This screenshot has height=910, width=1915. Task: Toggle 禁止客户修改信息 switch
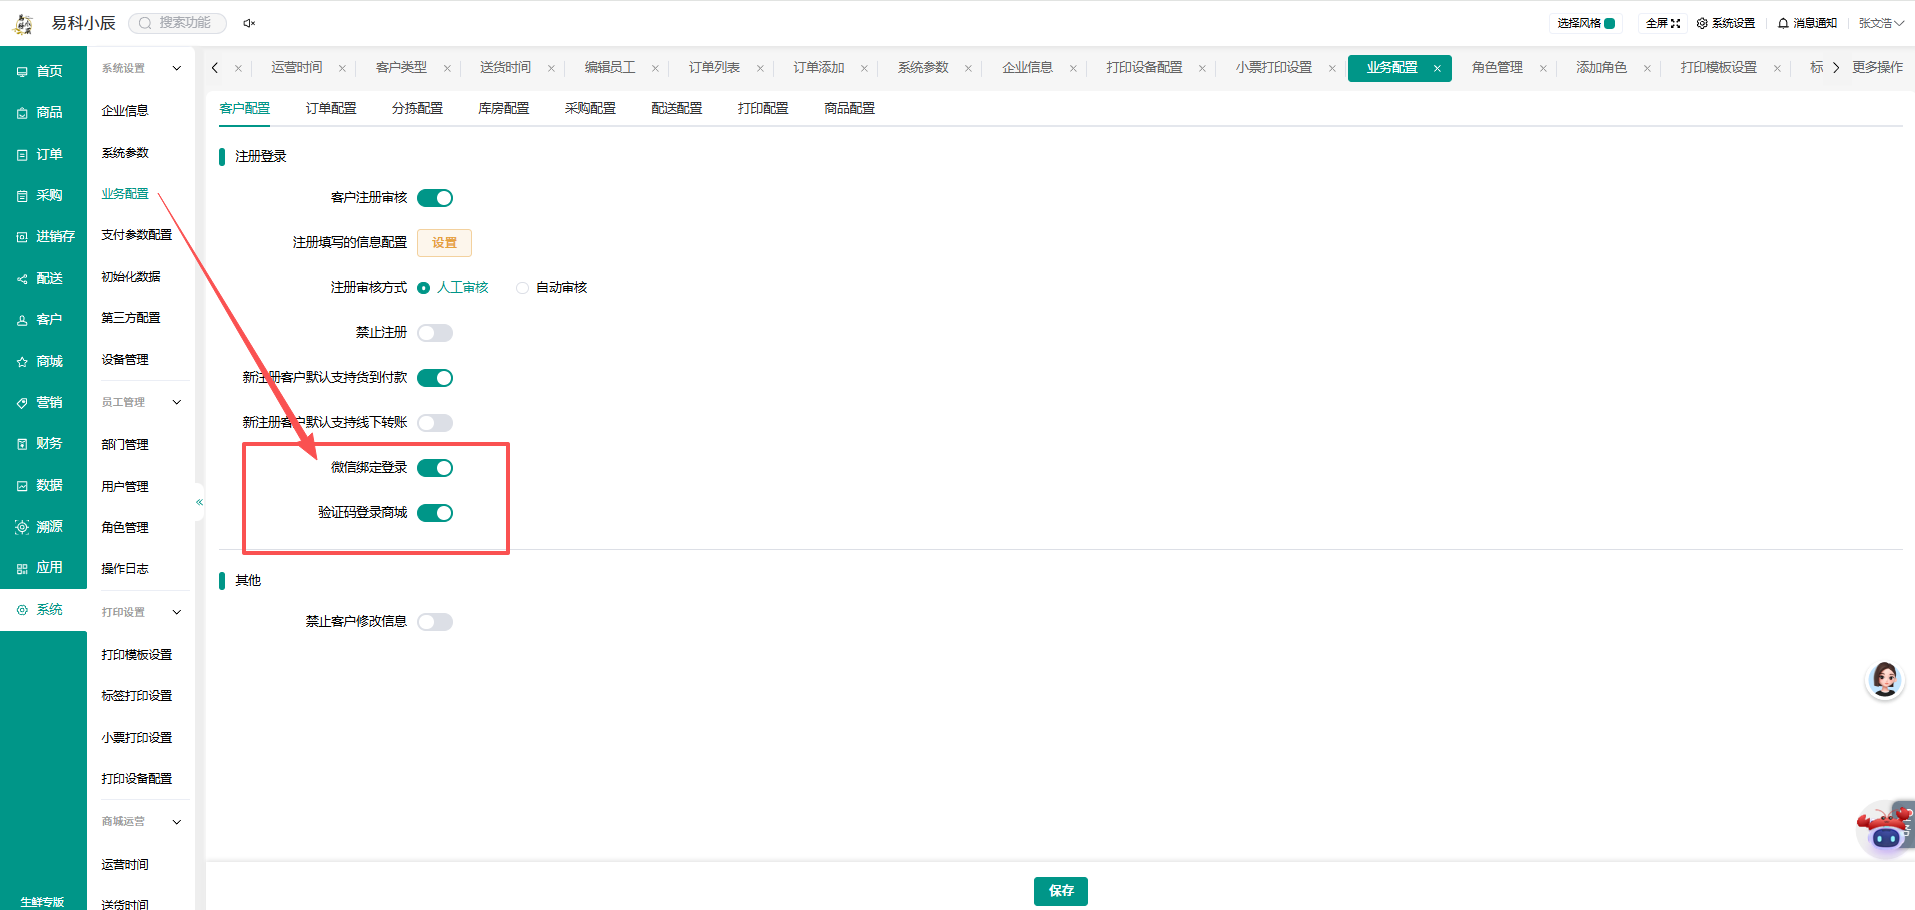pos(435,622)
